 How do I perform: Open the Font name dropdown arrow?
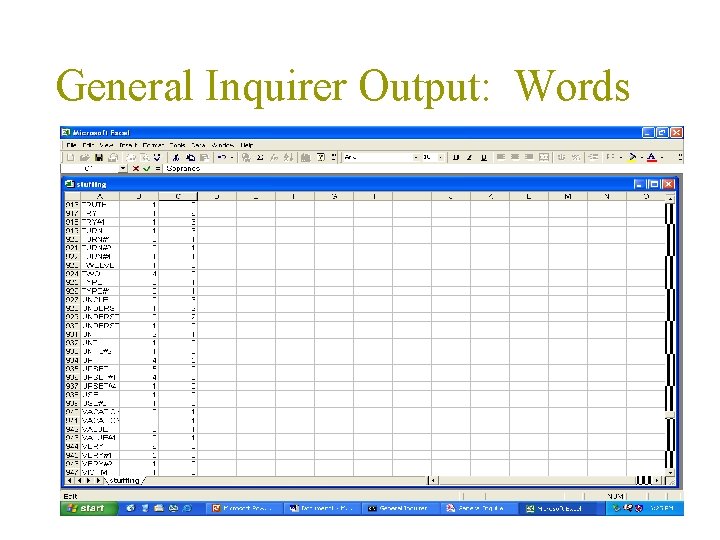point(416,158)
